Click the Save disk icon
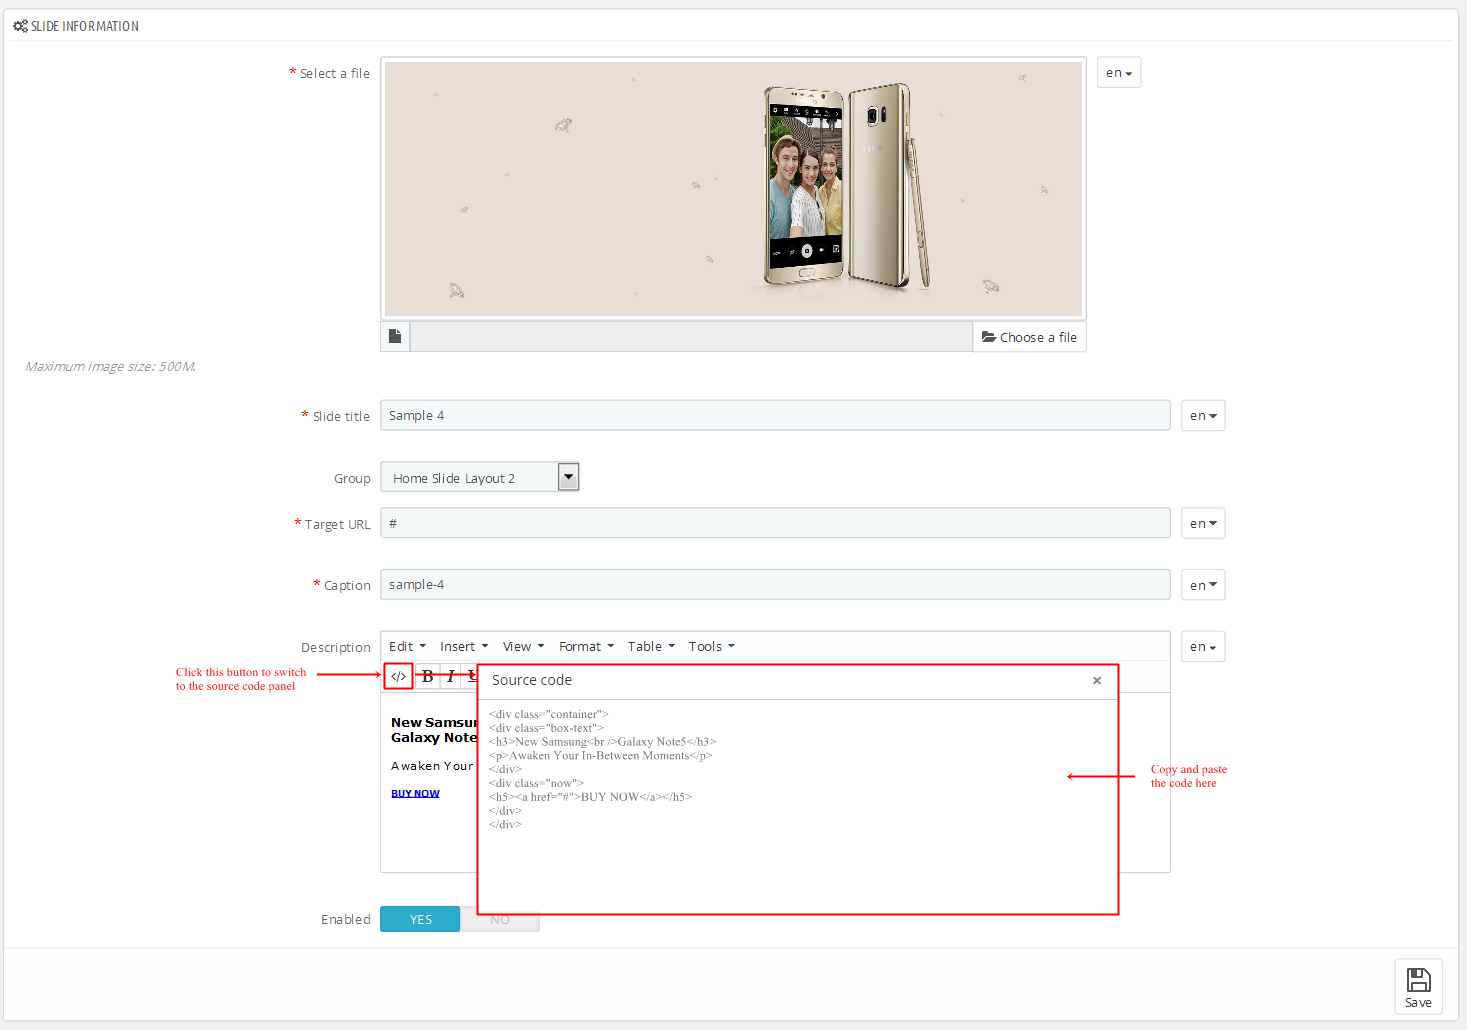The image size is (1467, 1030). pos(1418,986)
